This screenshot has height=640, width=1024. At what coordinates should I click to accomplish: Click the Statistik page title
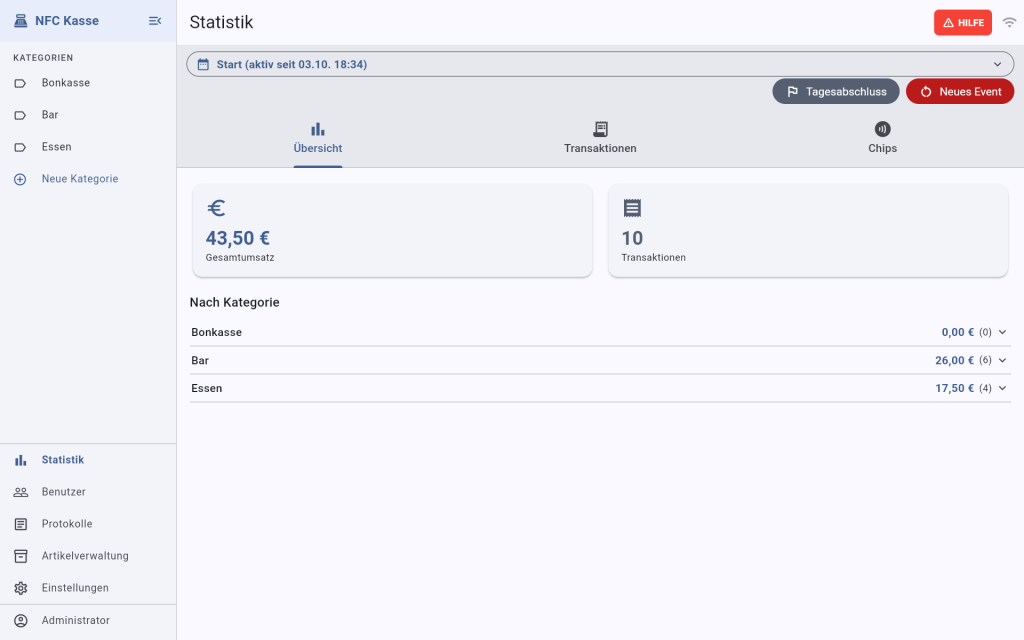(221, 22)
